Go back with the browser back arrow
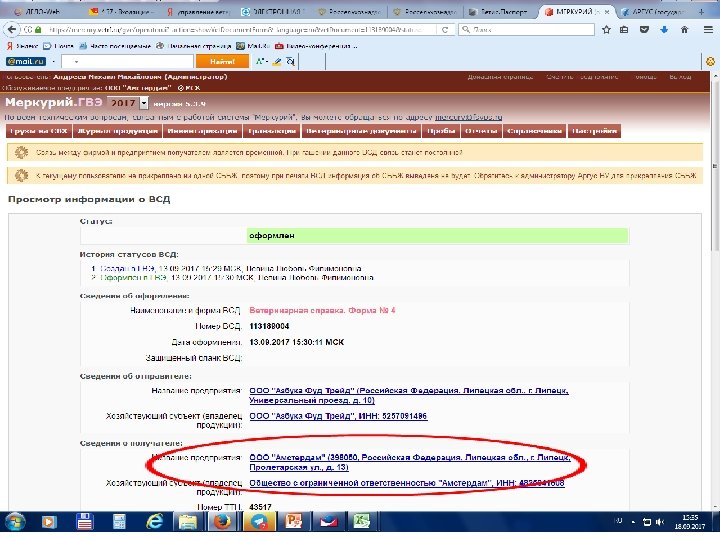 tap(12, 29)
